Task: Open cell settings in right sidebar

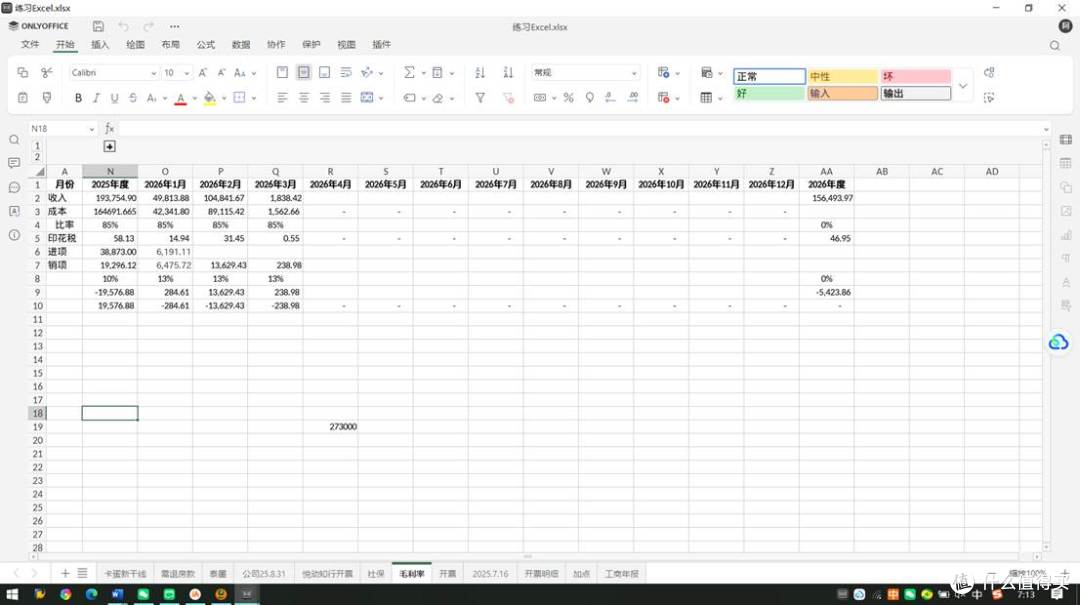Action: coord(1066,140)
